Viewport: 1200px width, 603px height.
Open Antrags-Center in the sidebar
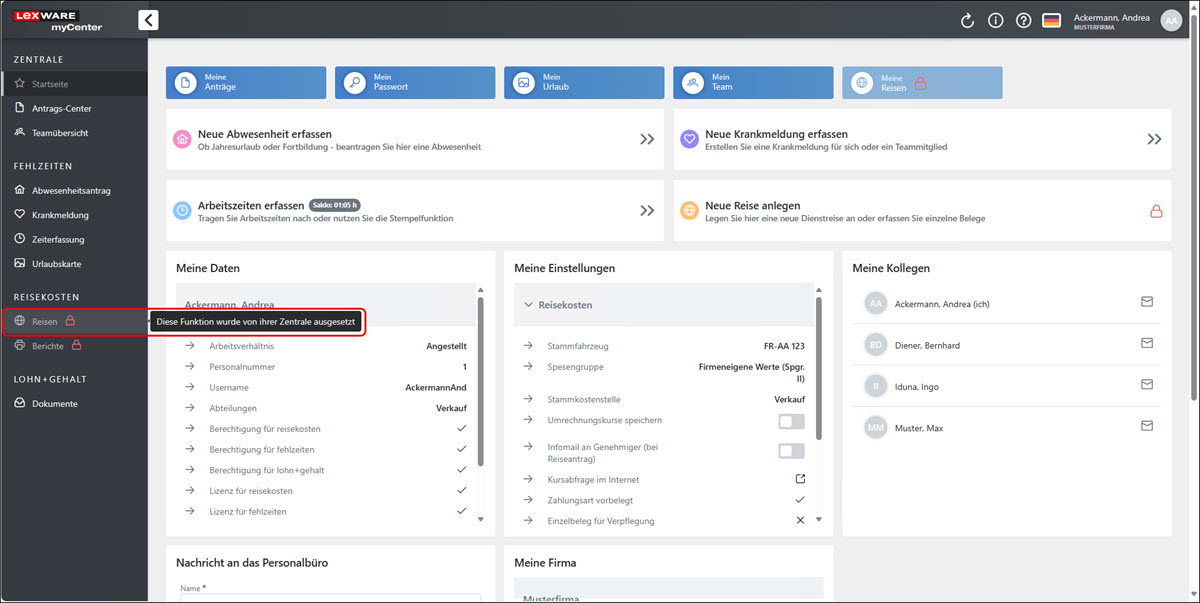click(62, 108)
